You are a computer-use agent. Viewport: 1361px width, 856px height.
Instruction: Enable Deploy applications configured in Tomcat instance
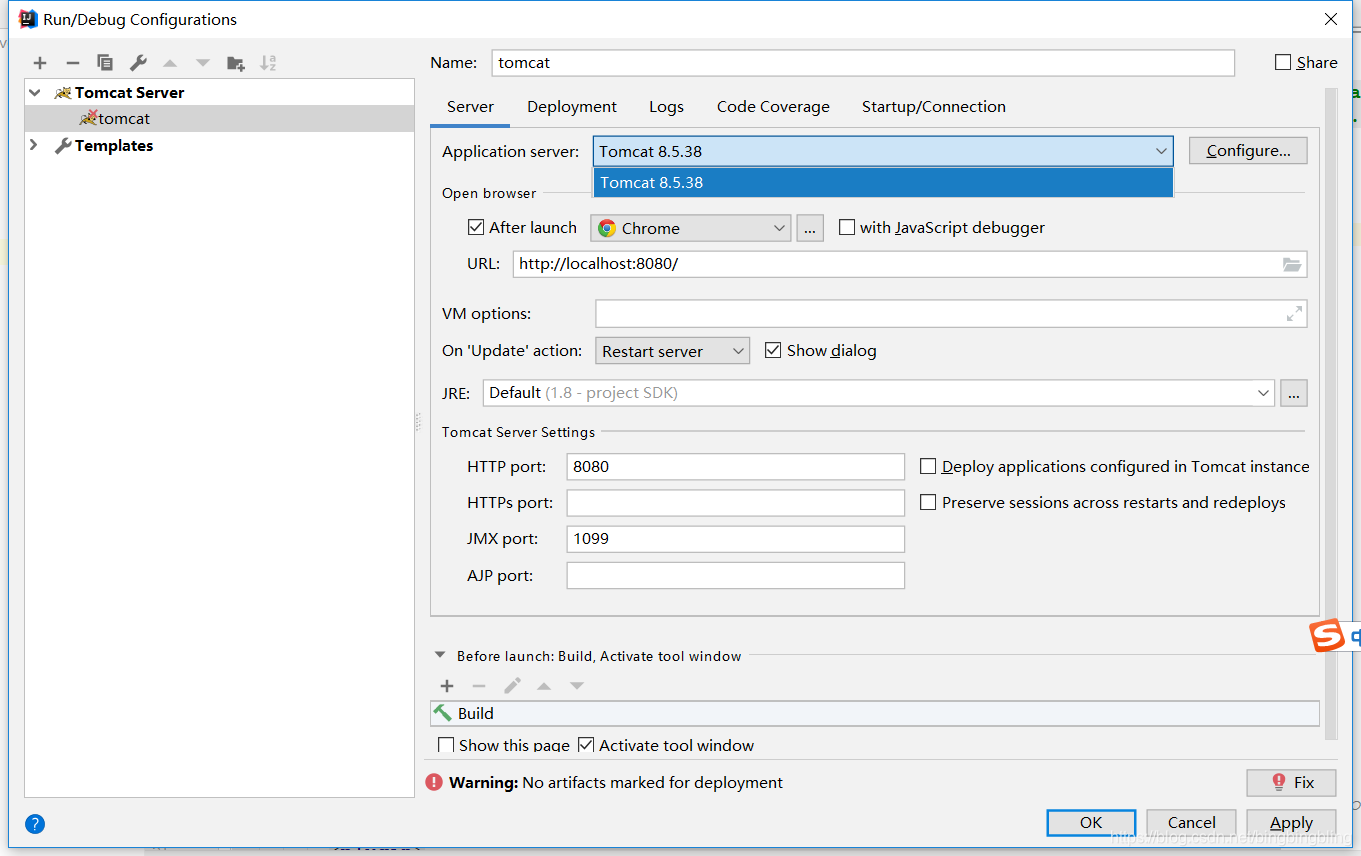pos(928,466)
